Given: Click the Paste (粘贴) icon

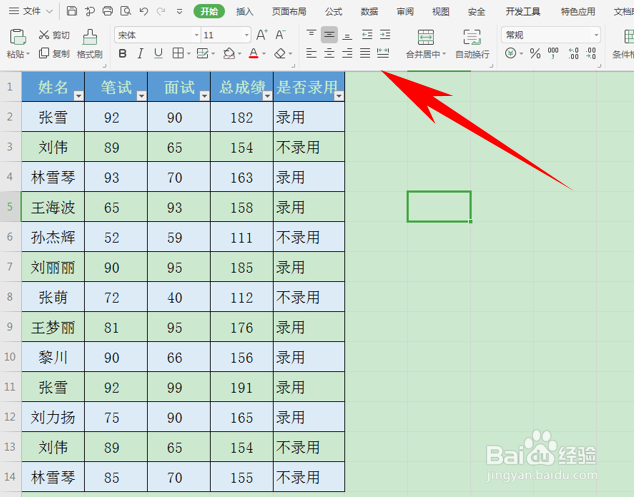Looking at the screenshot, I should coord(18,37).
